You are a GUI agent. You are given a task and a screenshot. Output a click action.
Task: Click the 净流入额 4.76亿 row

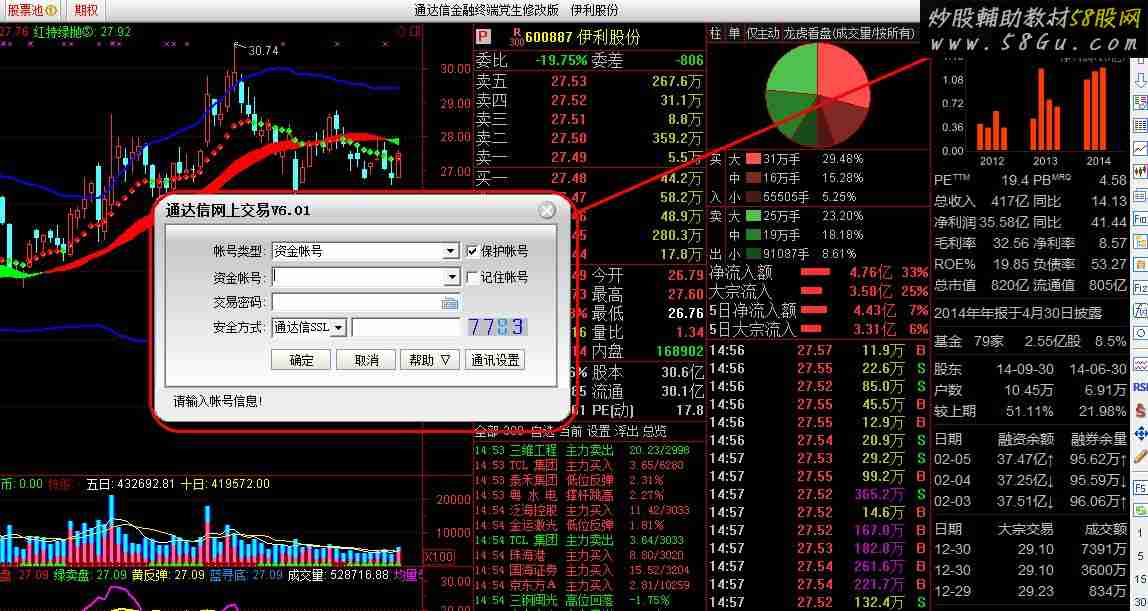[x=819, y=273]
